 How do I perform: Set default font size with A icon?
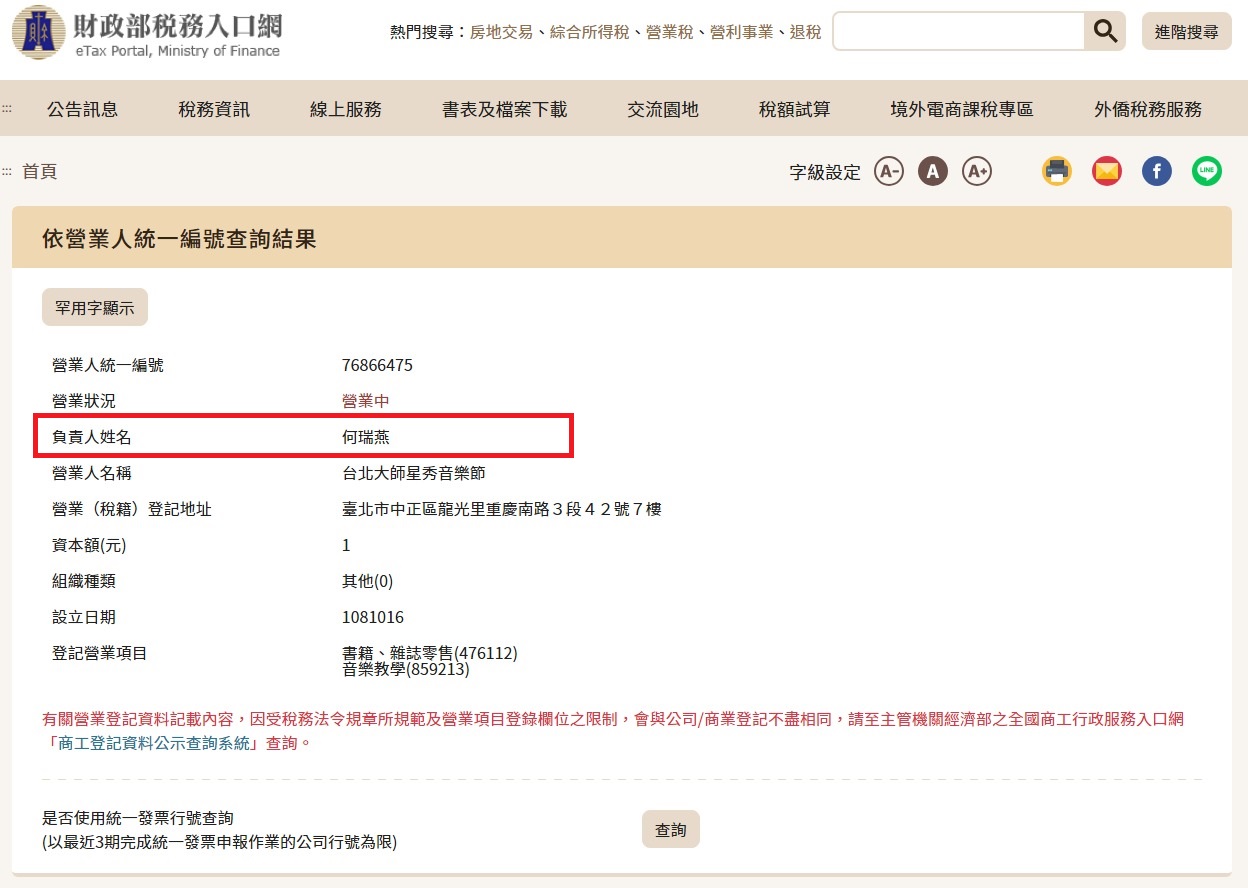932,171
